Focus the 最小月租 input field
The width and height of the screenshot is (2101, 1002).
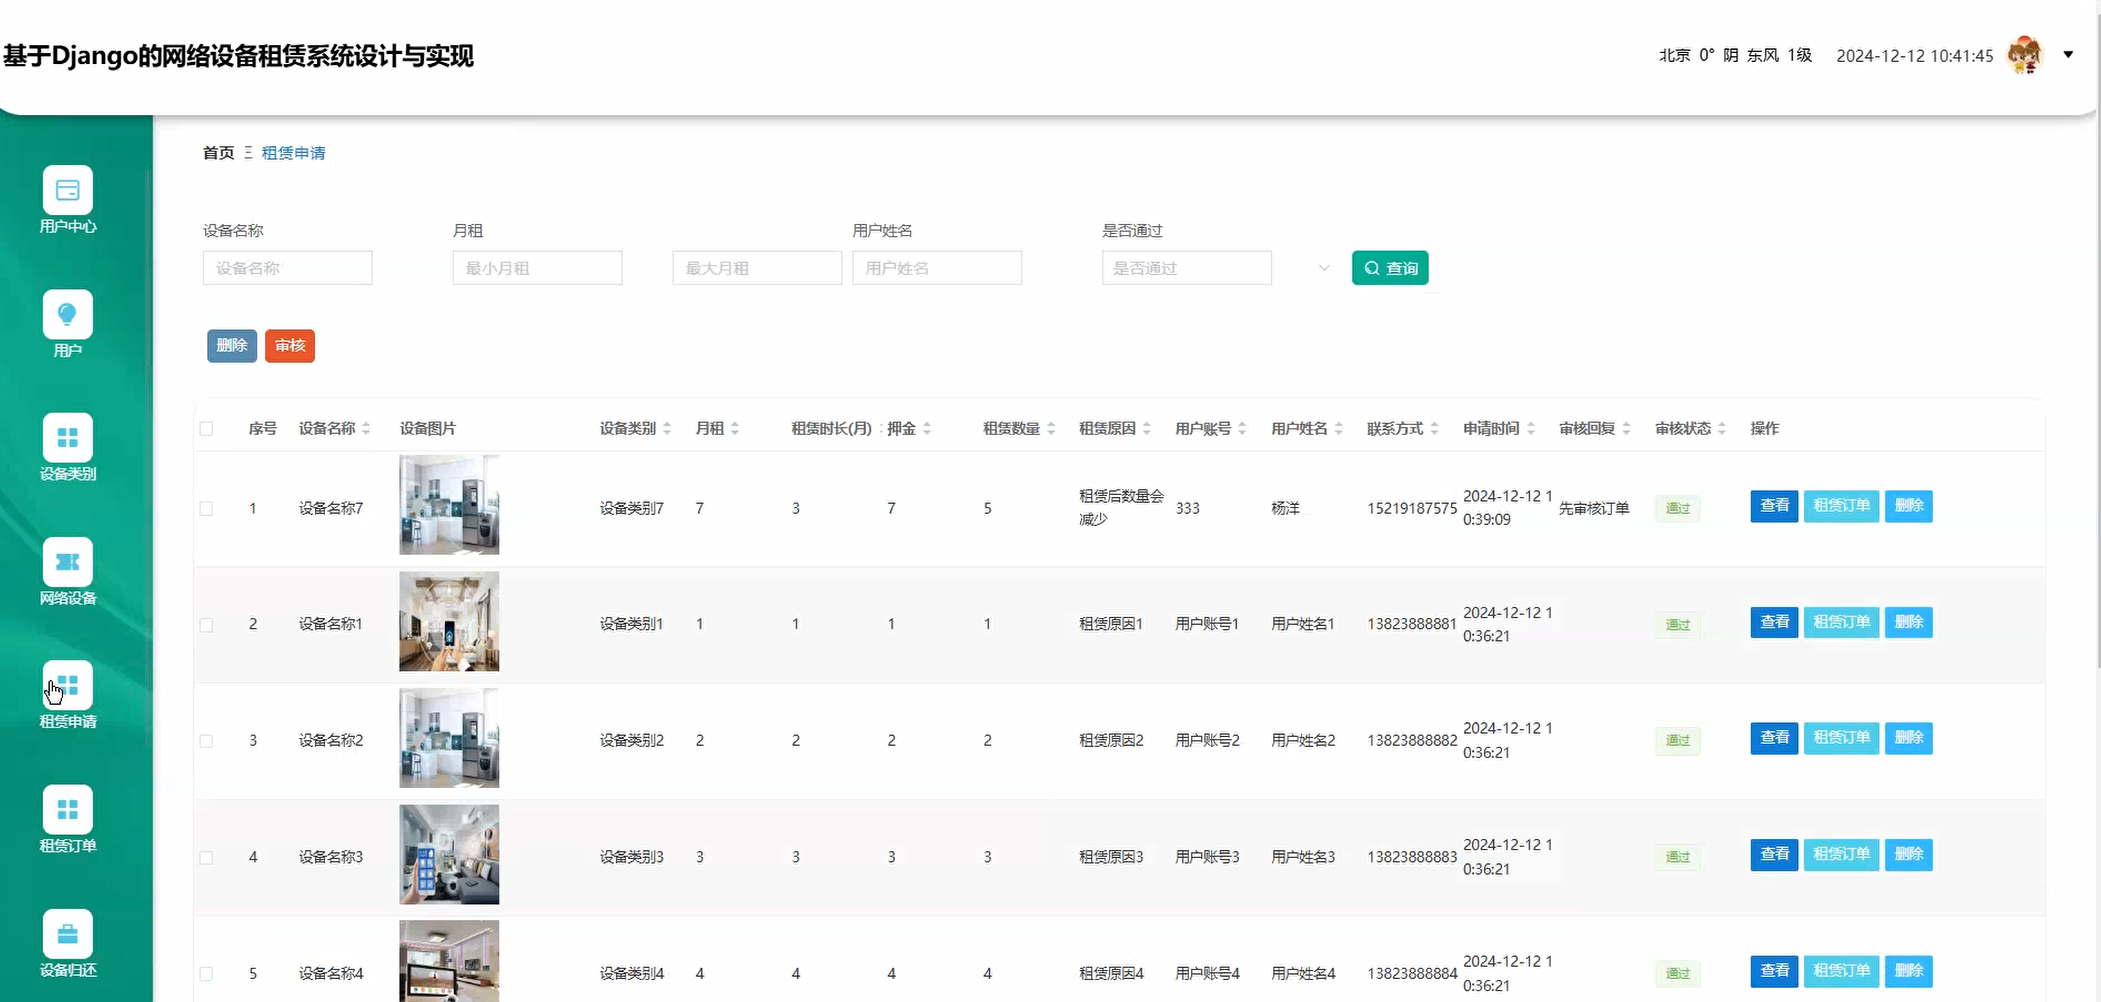(537, 268)
